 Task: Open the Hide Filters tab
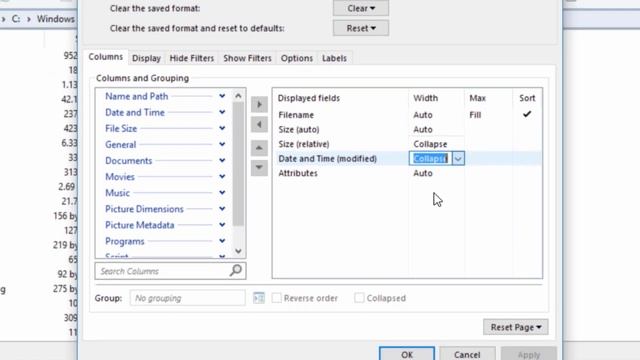191,58
